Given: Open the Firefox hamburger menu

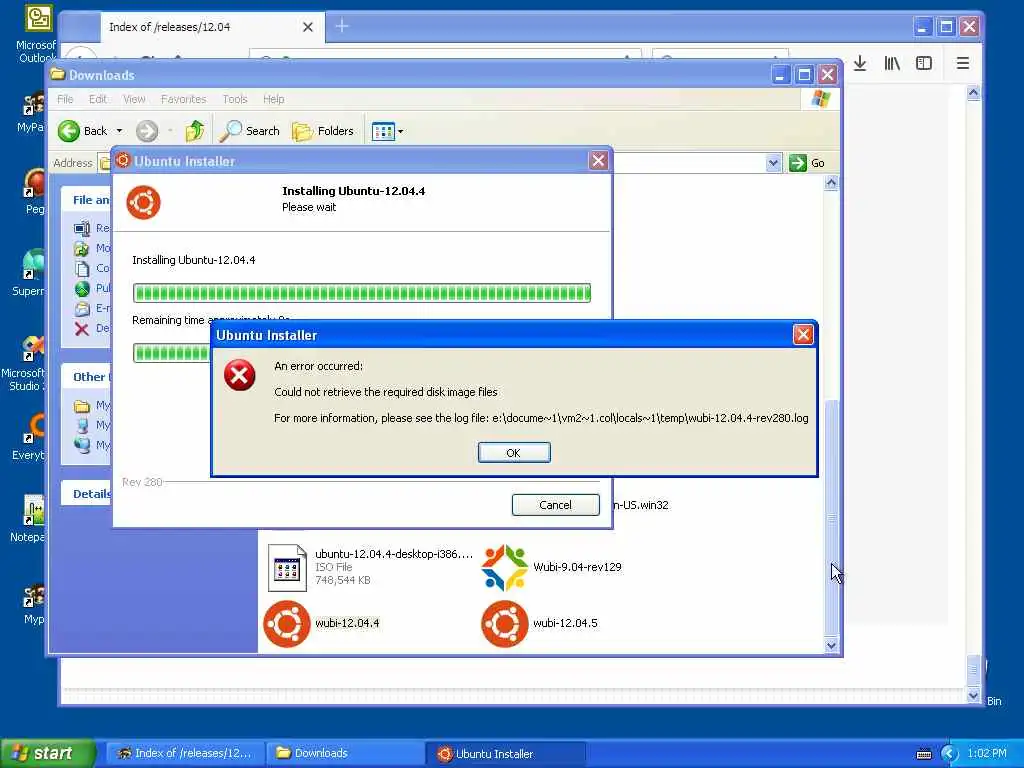Looking at the screenshot, I should (x=963, y=63).
